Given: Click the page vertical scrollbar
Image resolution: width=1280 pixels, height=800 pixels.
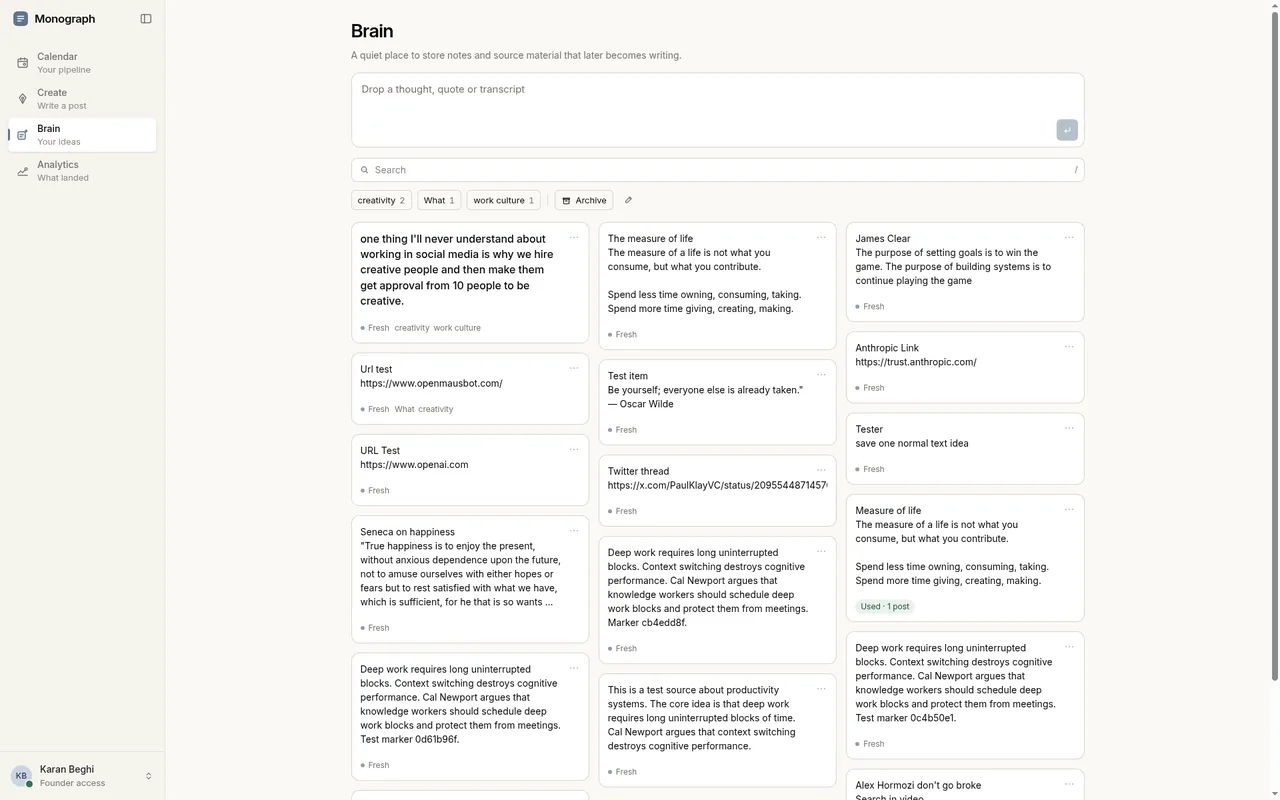Looking at the screenshot, I should (x=1274, y=345).
